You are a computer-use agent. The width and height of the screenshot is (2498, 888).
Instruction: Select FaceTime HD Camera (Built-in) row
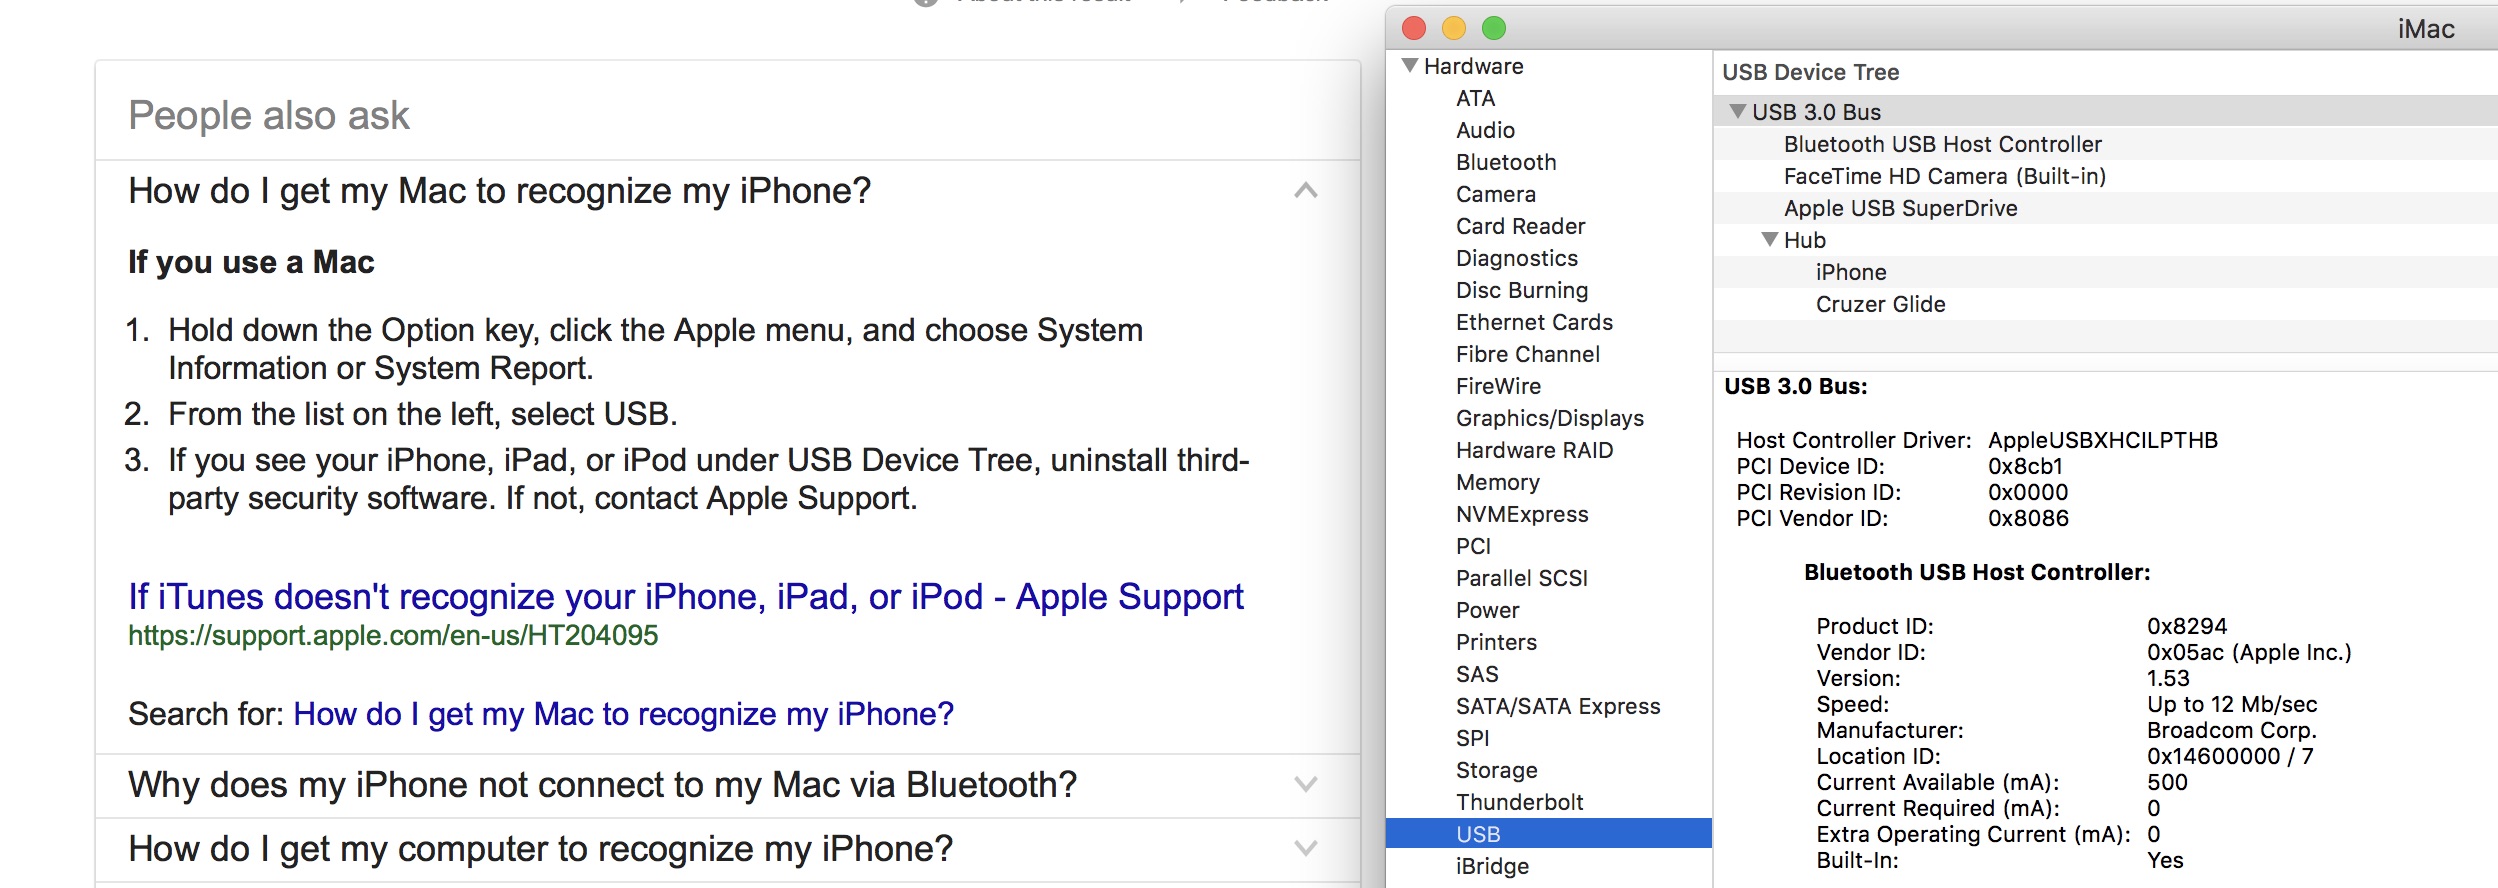[x=2105, y=176]
